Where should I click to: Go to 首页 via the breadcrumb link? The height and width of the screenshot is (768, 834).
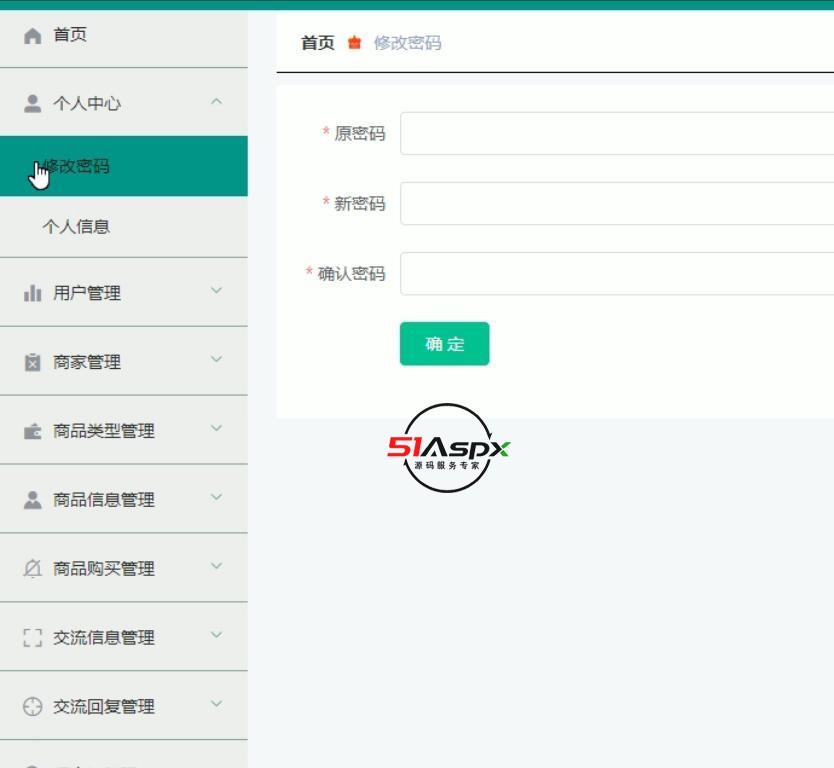pos(318,43)
